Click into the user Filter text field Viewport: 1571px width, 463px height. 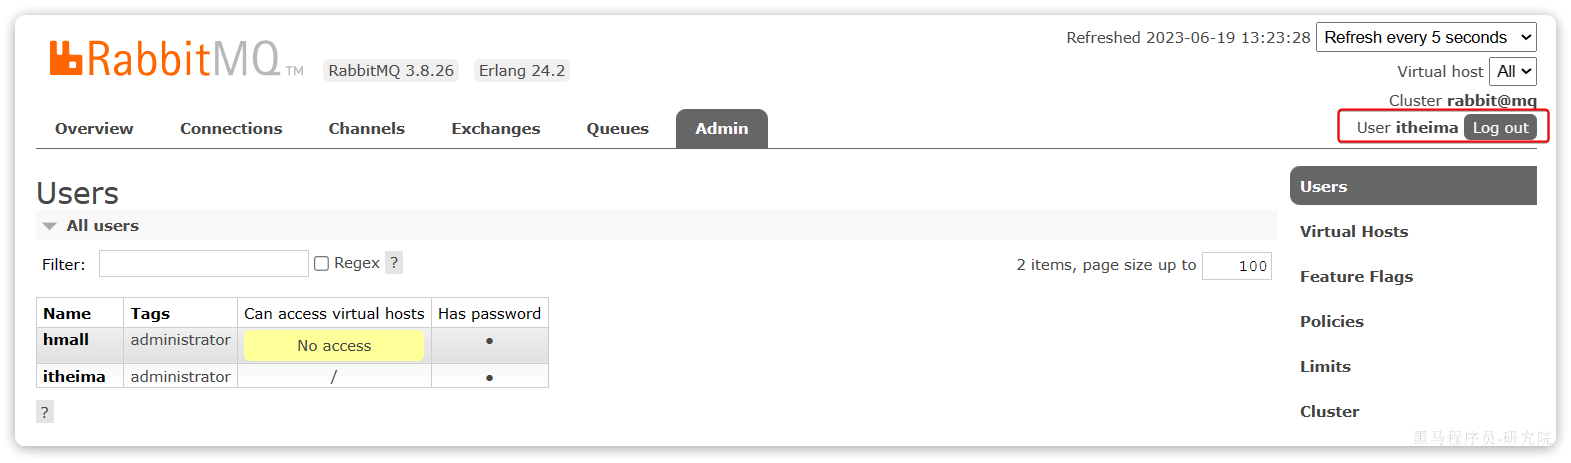point(204,264)
